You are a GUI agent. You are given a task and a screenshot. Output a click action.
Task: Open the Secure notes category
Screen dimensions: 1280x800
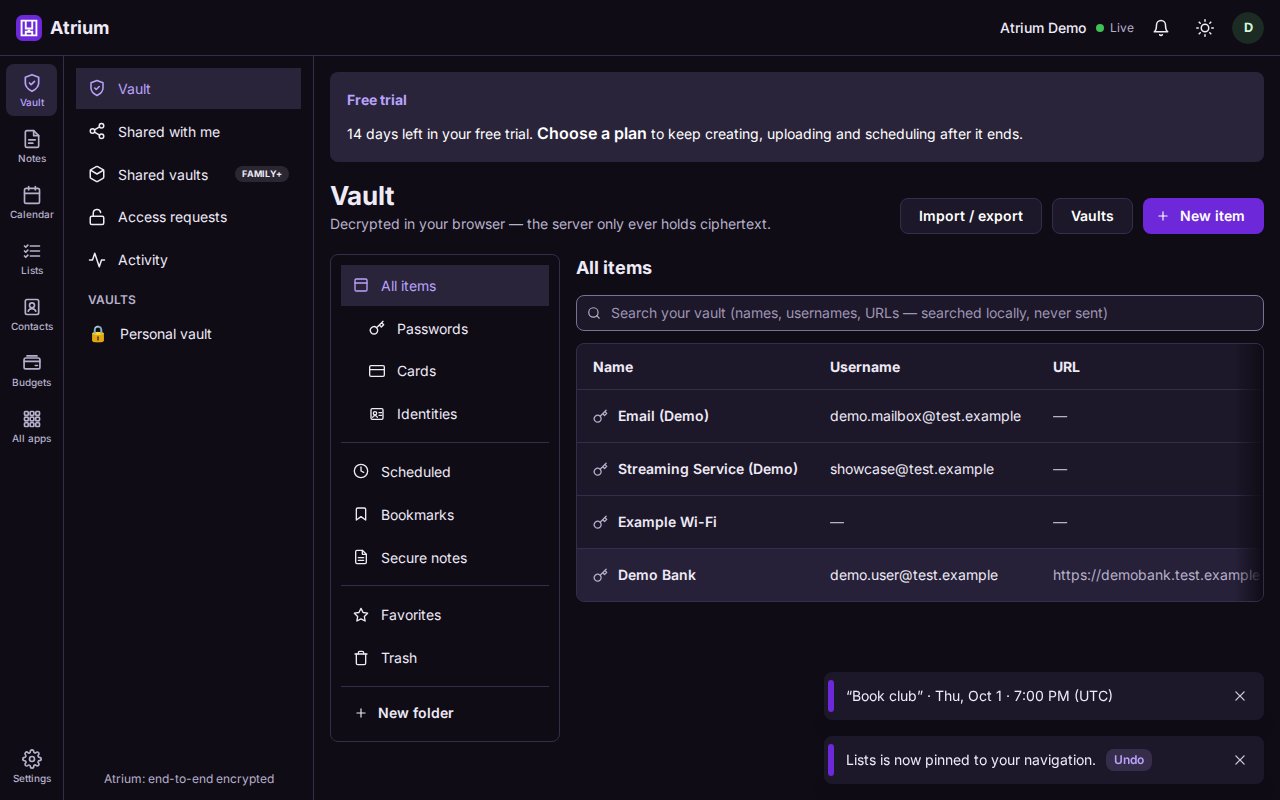(x=445, y=558)
